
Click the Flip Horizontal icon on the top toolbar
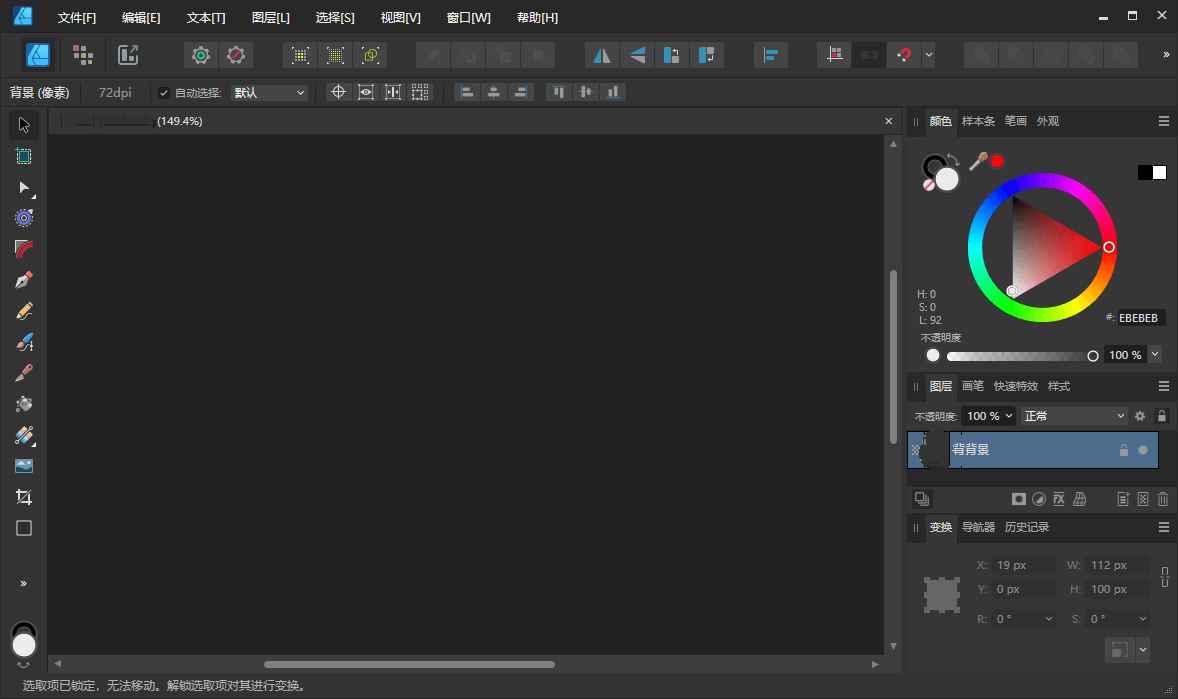(601, 55)
